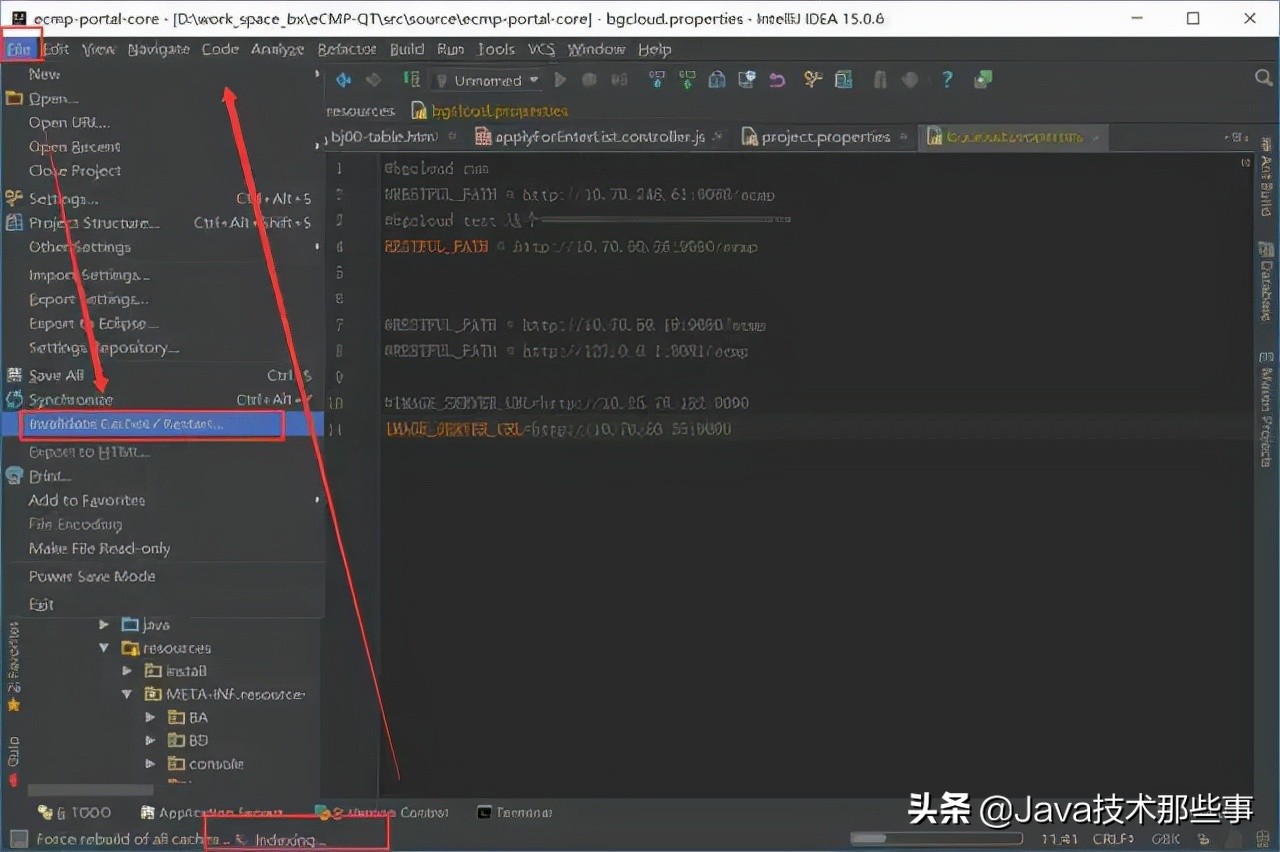The image size is (1280, 852).
Task: Choose Save All menu entry
Action: coord(162,375)
